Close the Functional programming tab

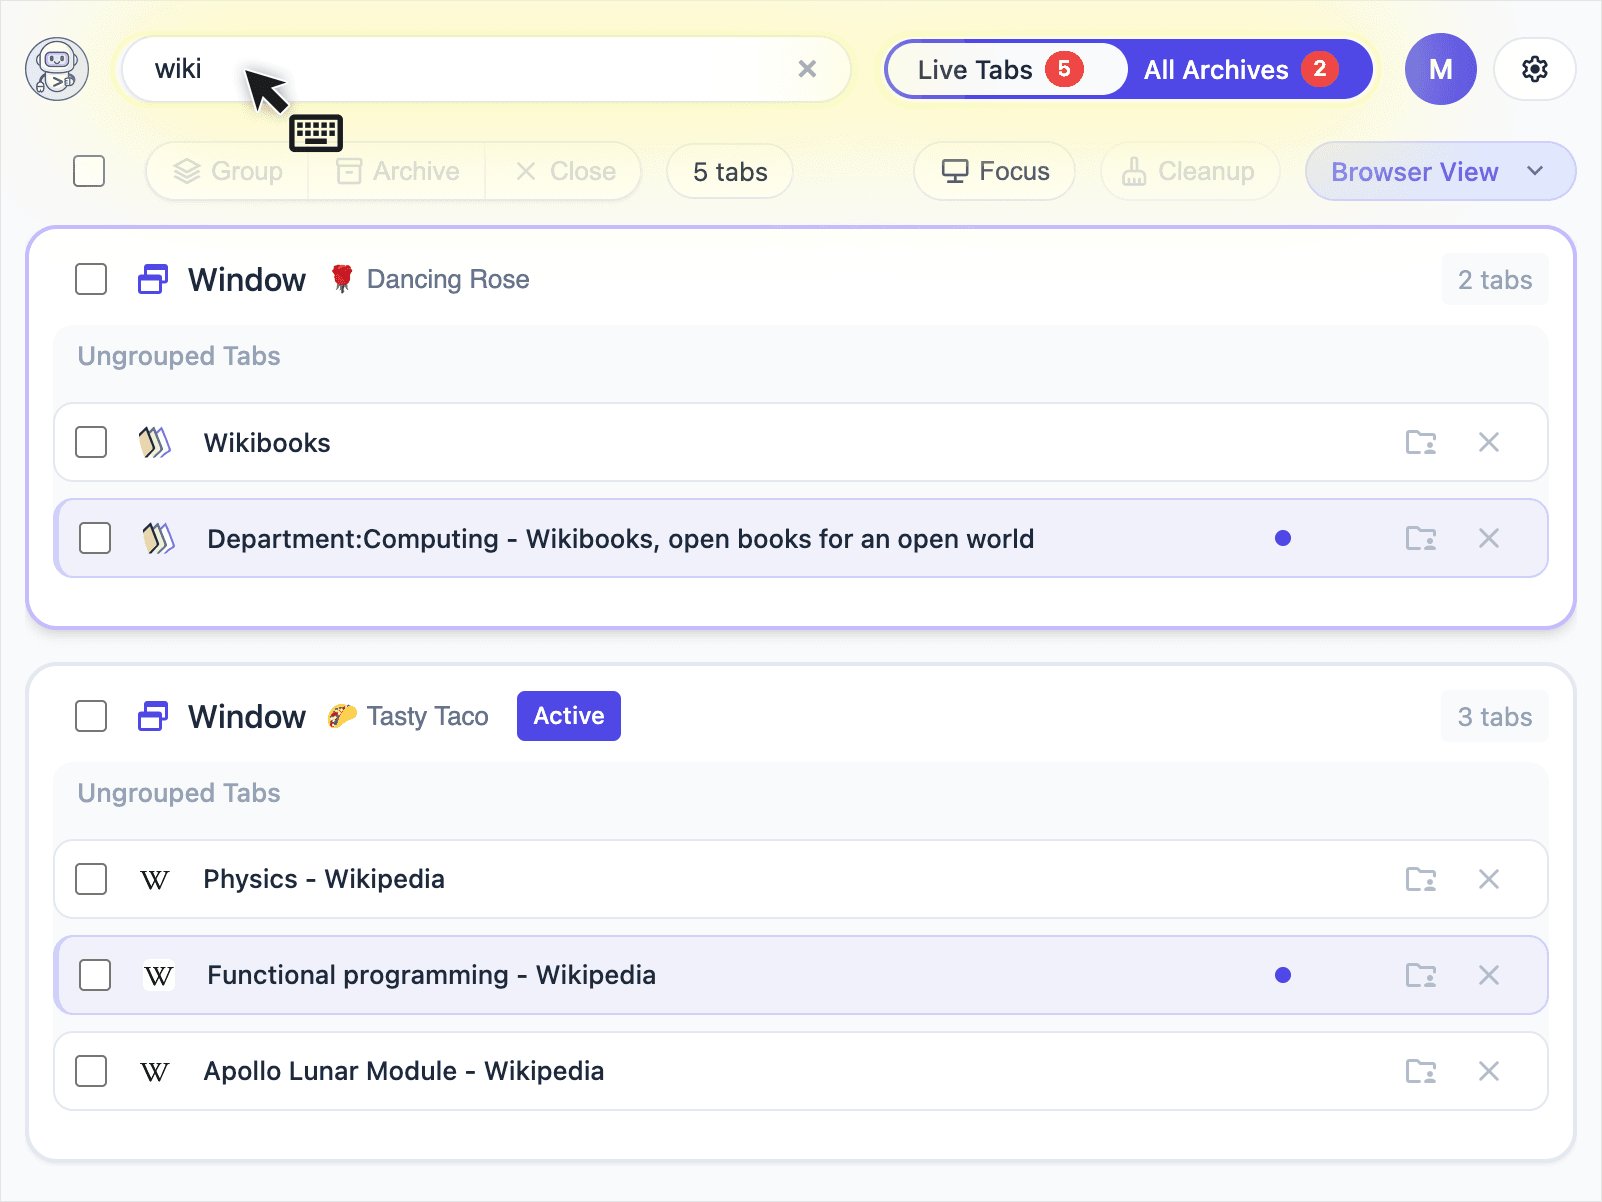pyautogui.click(x=1489, y=975)
